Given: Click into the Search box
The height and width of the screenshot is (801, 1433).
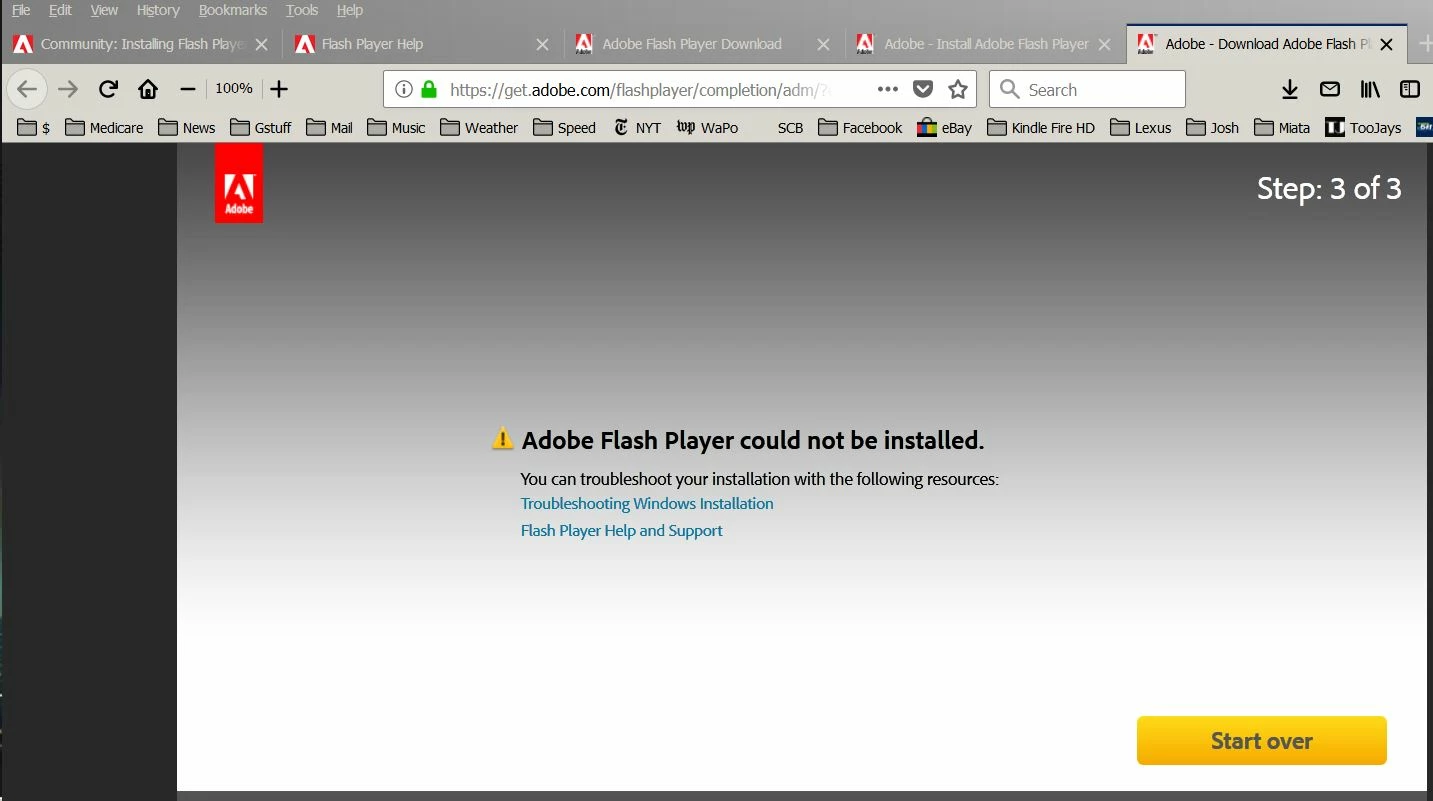Looking at the screenshot, I should pos(1087,89).
